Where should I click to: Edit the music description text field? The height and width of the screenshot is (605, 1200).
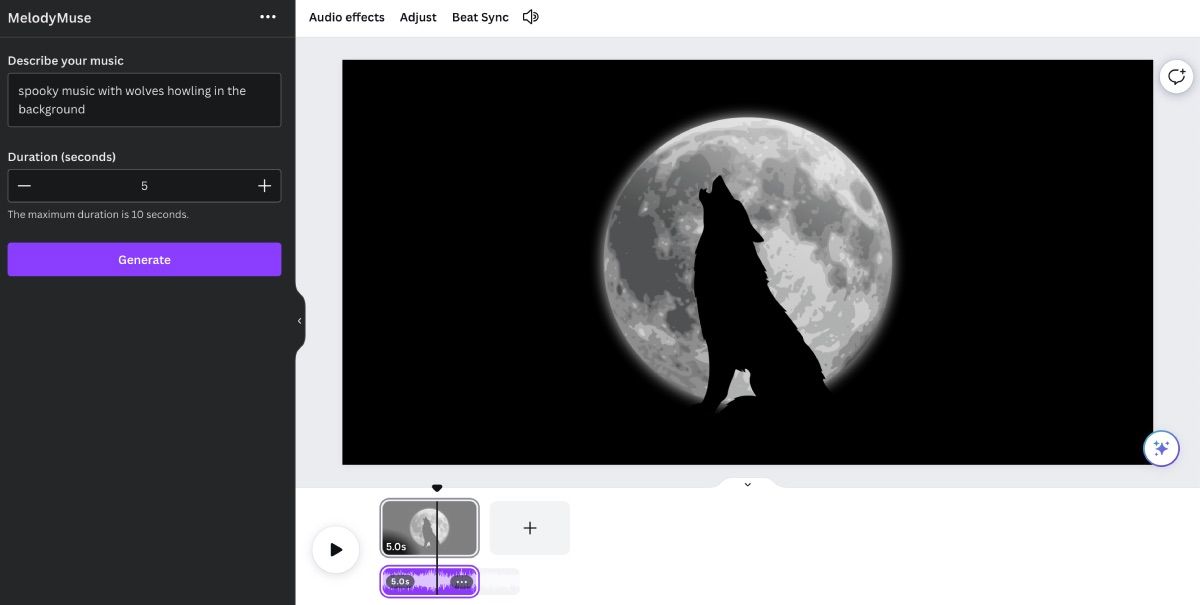pyautogui.click(x=144, y=99)
